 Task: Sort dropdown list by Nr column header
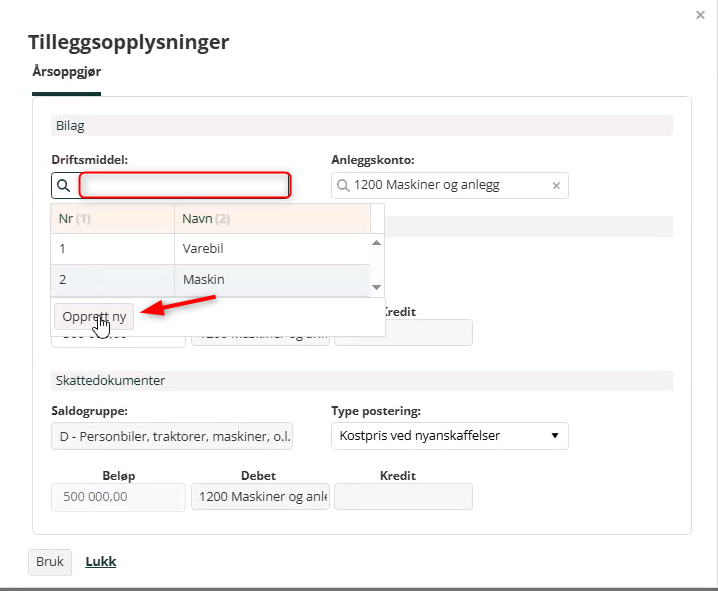(112, 219)
